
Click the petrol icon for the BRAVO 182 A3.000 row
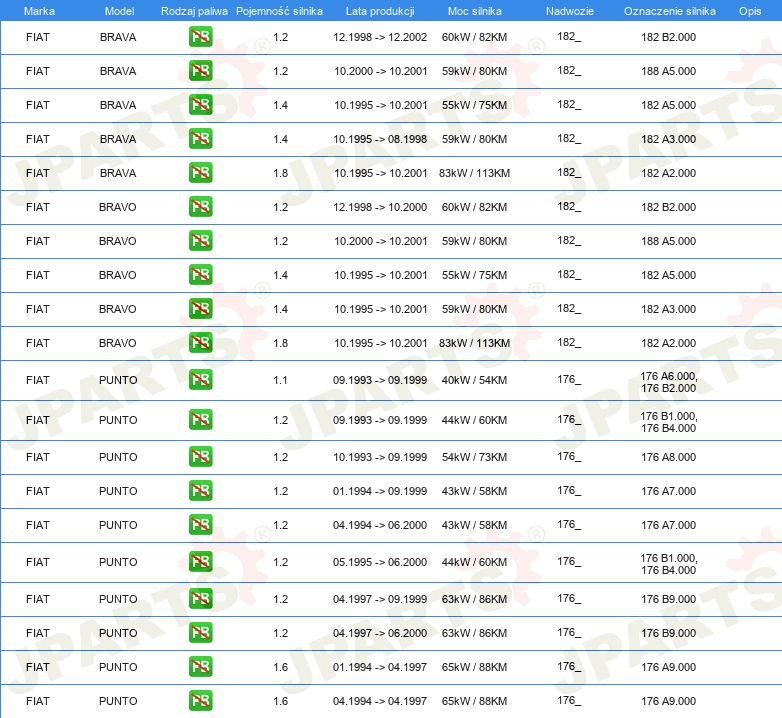pos(200,309)
